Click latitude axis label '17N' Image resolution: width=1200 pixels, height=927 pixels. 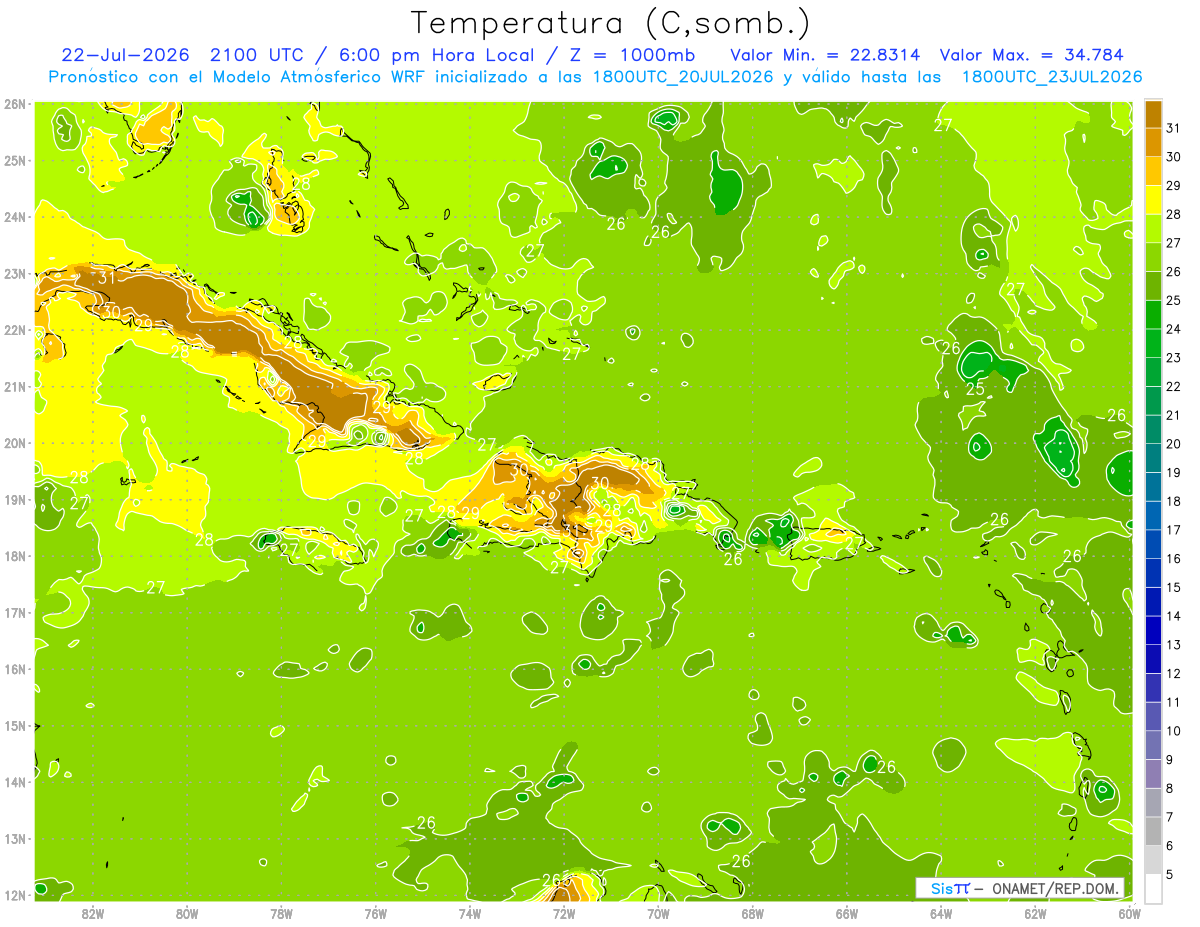click(x=15, y=613)
